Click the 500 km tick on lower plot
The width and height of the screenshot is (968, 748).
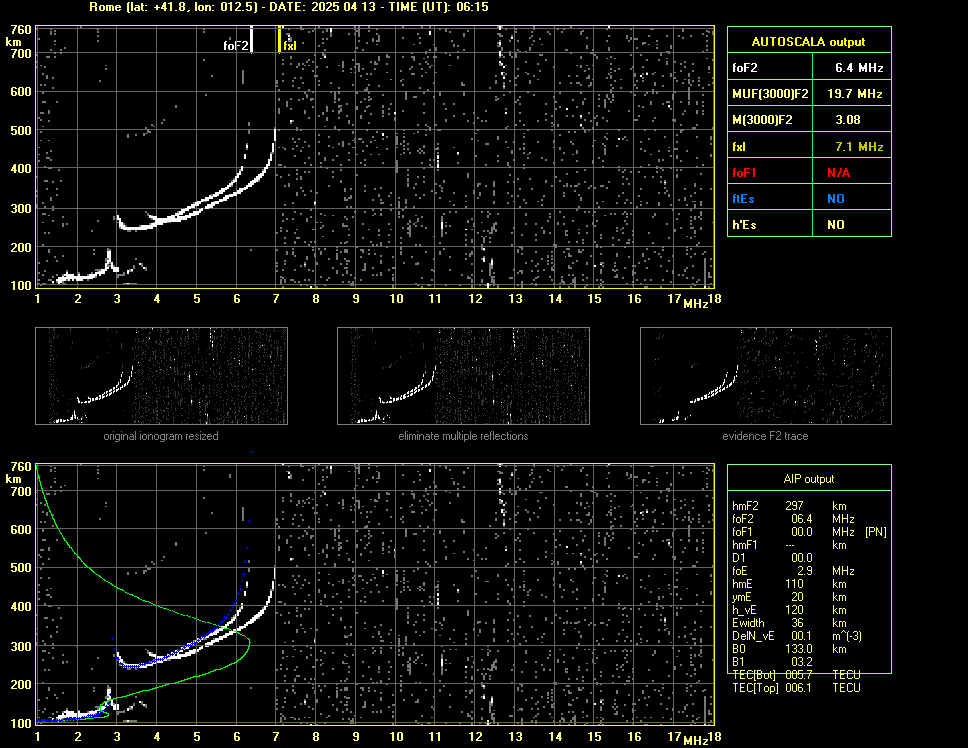coord(20,568)
